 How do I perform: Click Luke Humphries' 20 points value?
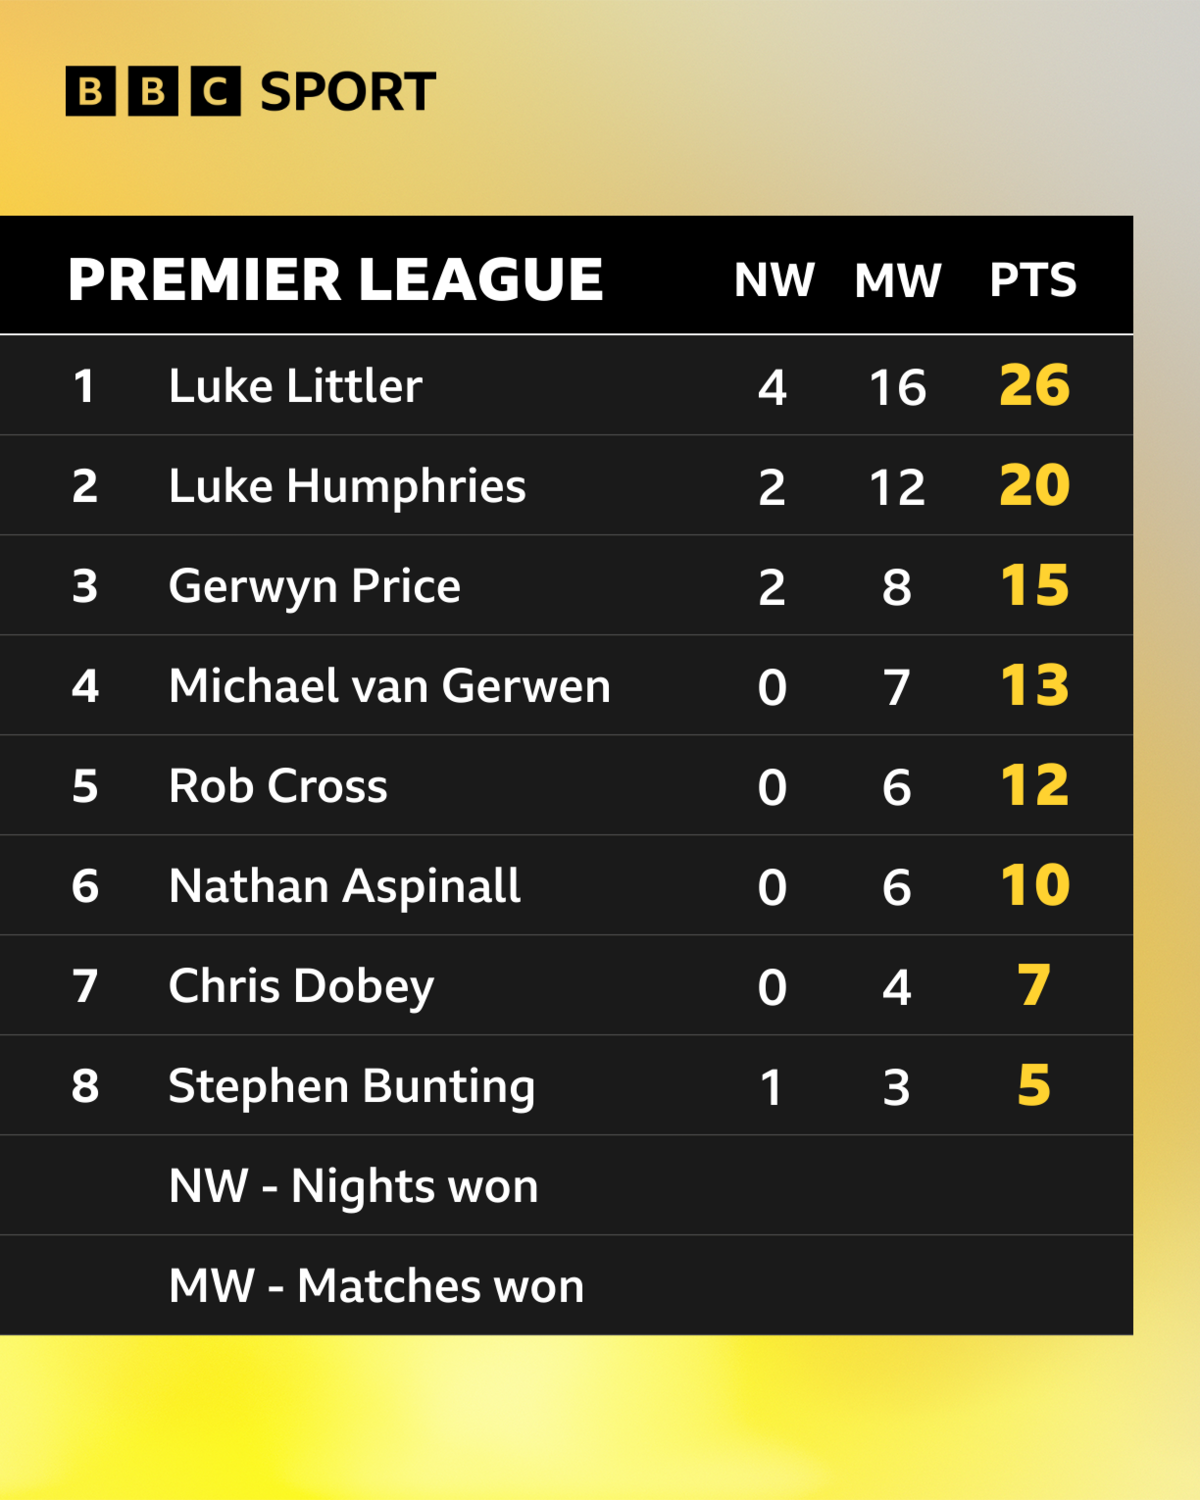point(1035,485)
